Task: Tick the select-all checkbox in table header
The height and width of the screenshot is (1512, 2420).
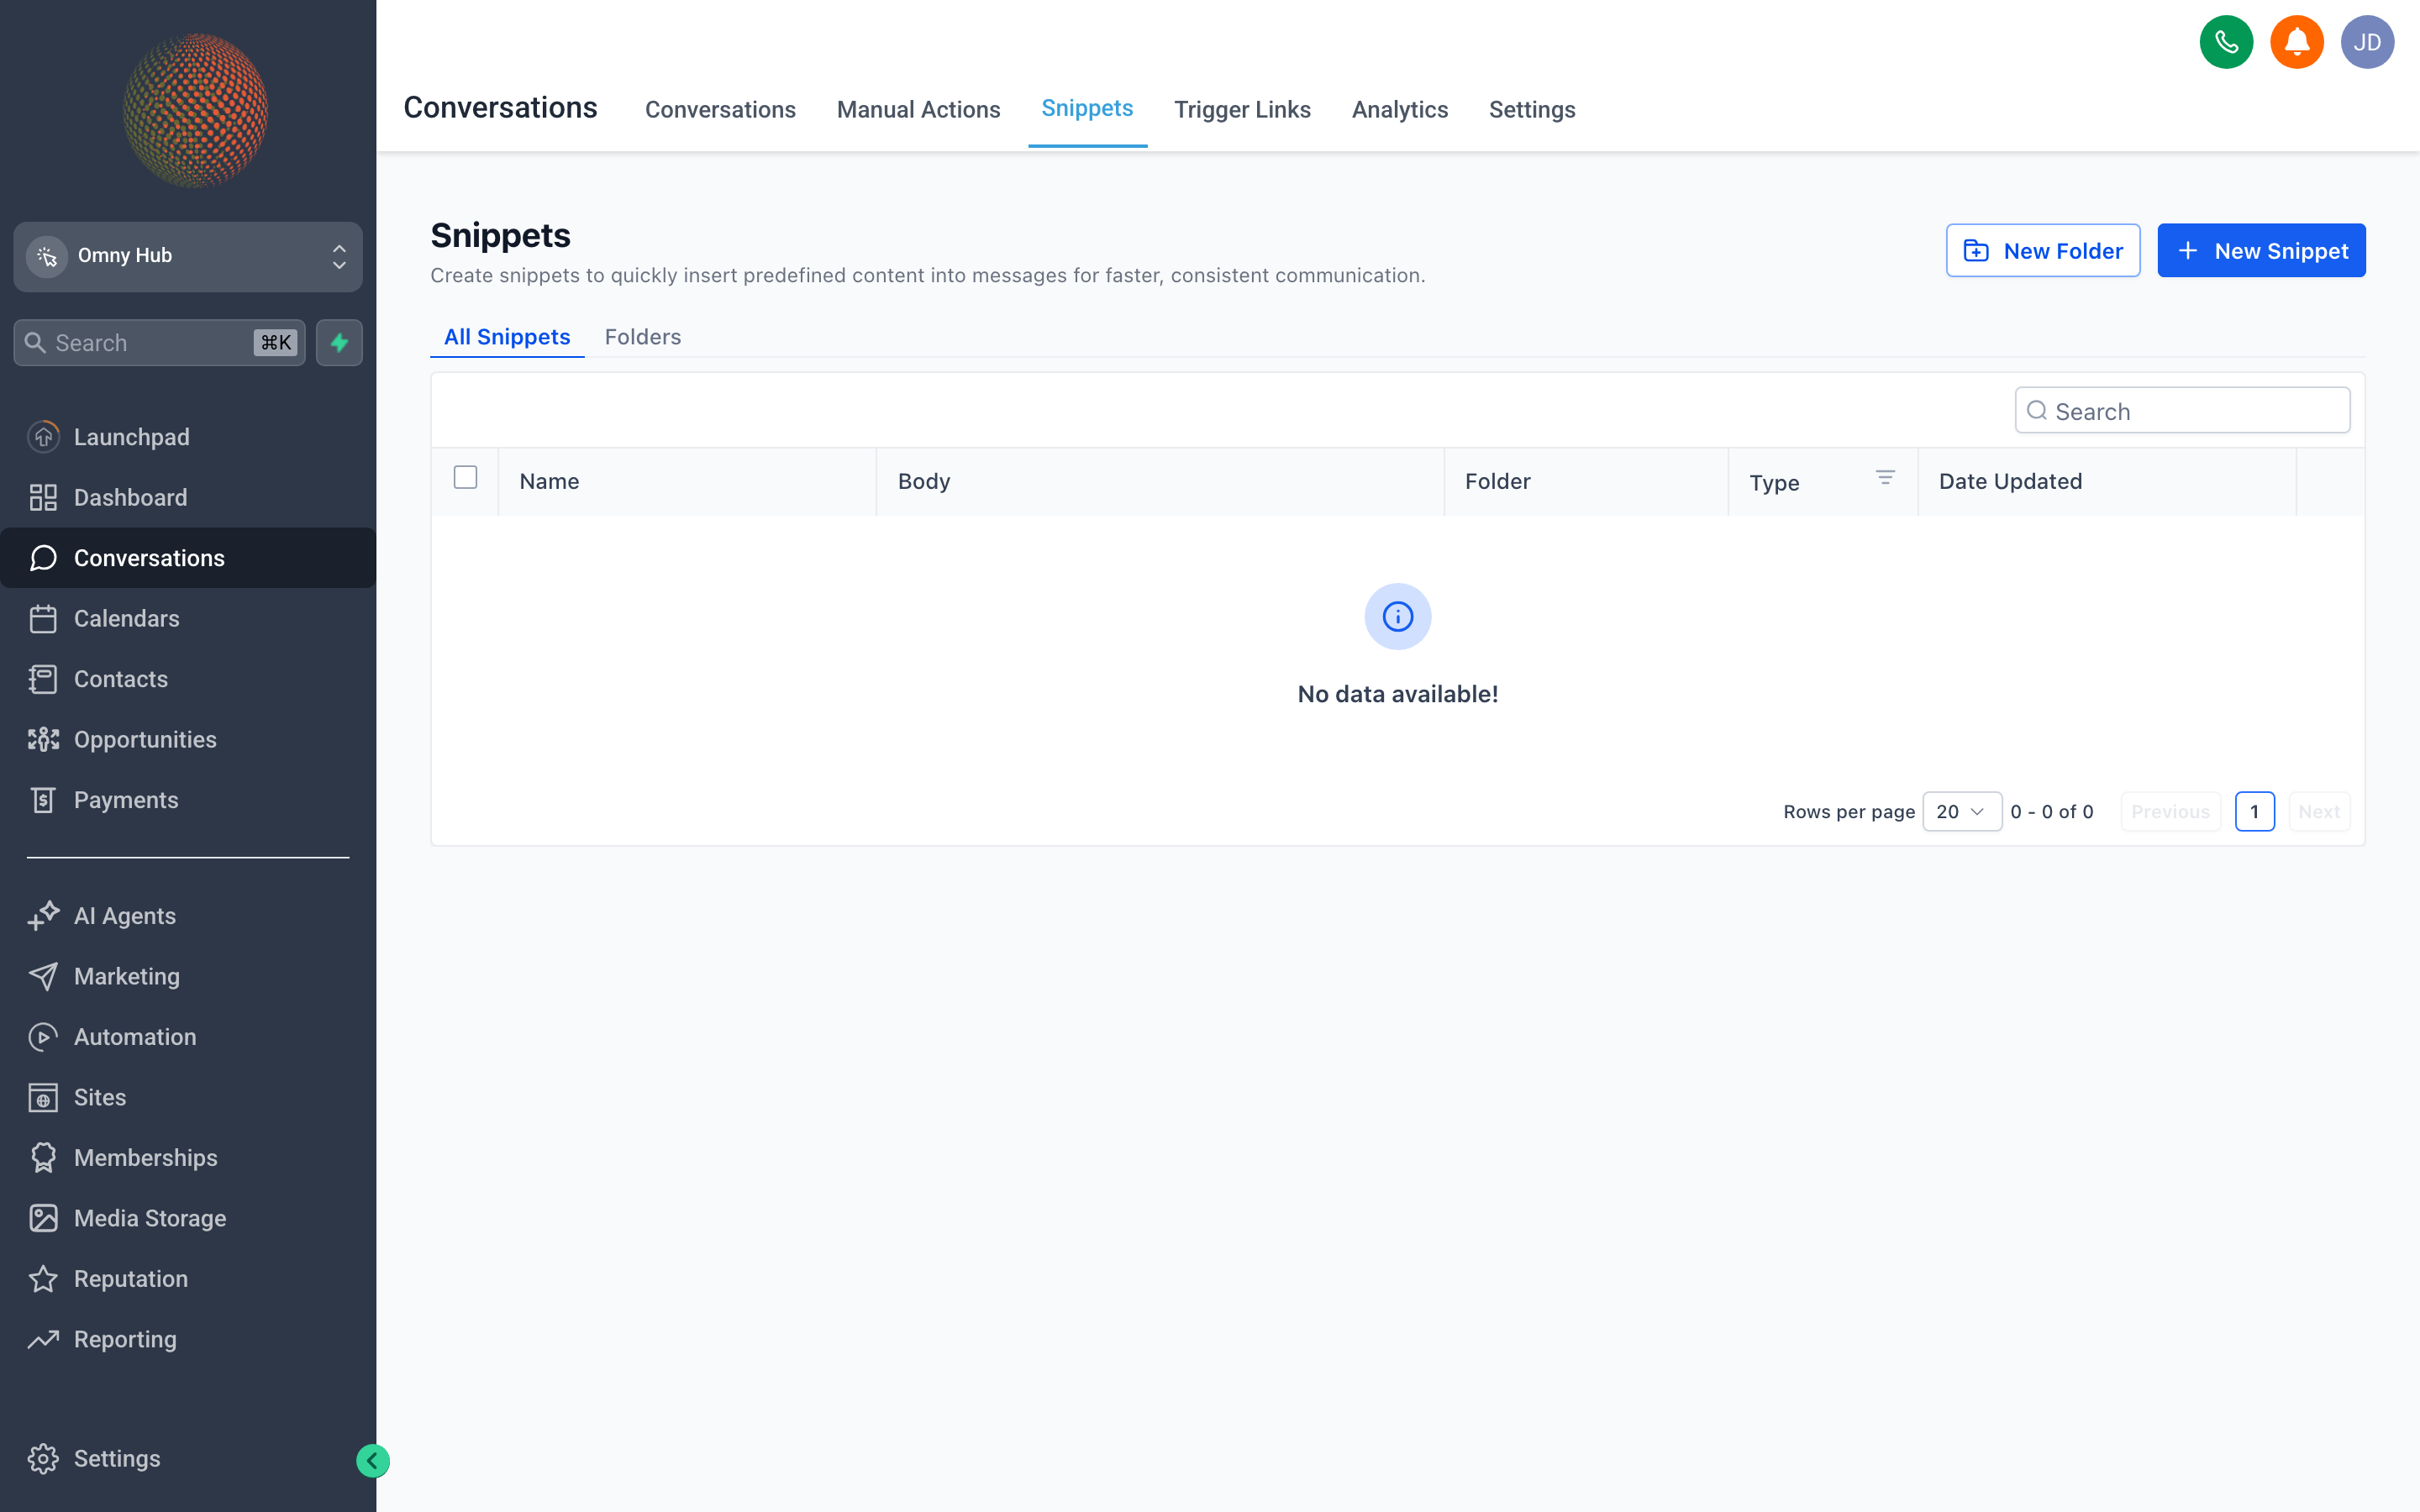Action: pos(465,477)
